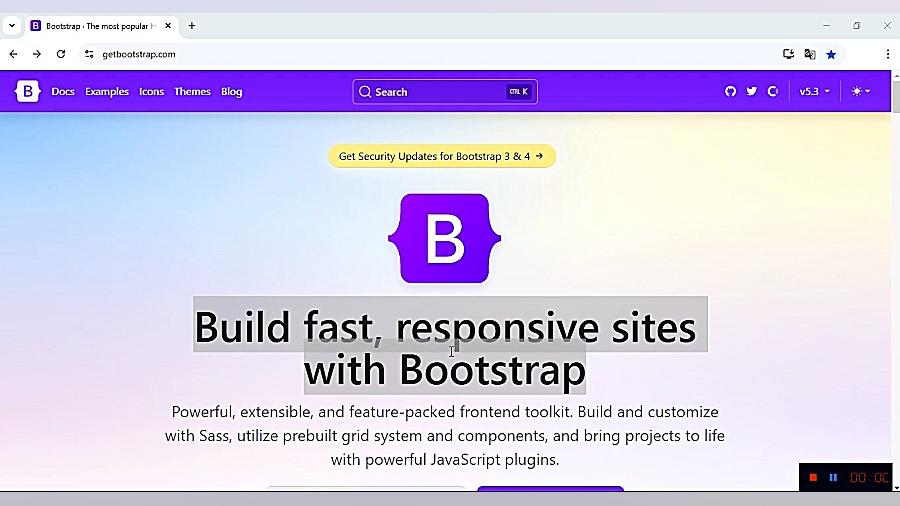Open the Docs navigation link
This screenshot has width=900, height=506.
coord(63,92)
